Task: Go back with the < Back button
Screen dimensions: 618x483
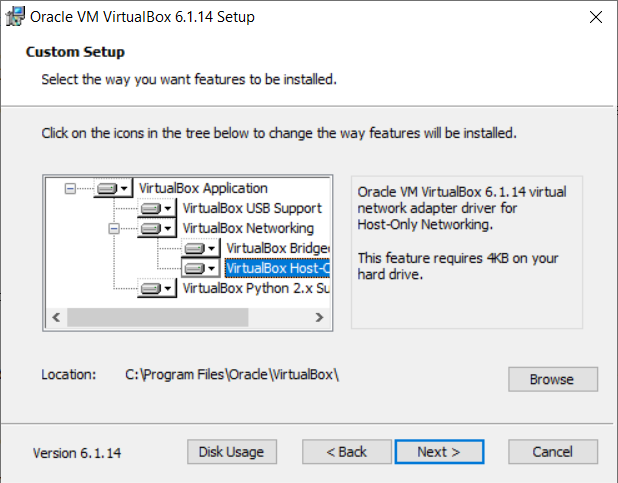Action: pyautogui.click(x=347, y=452)
